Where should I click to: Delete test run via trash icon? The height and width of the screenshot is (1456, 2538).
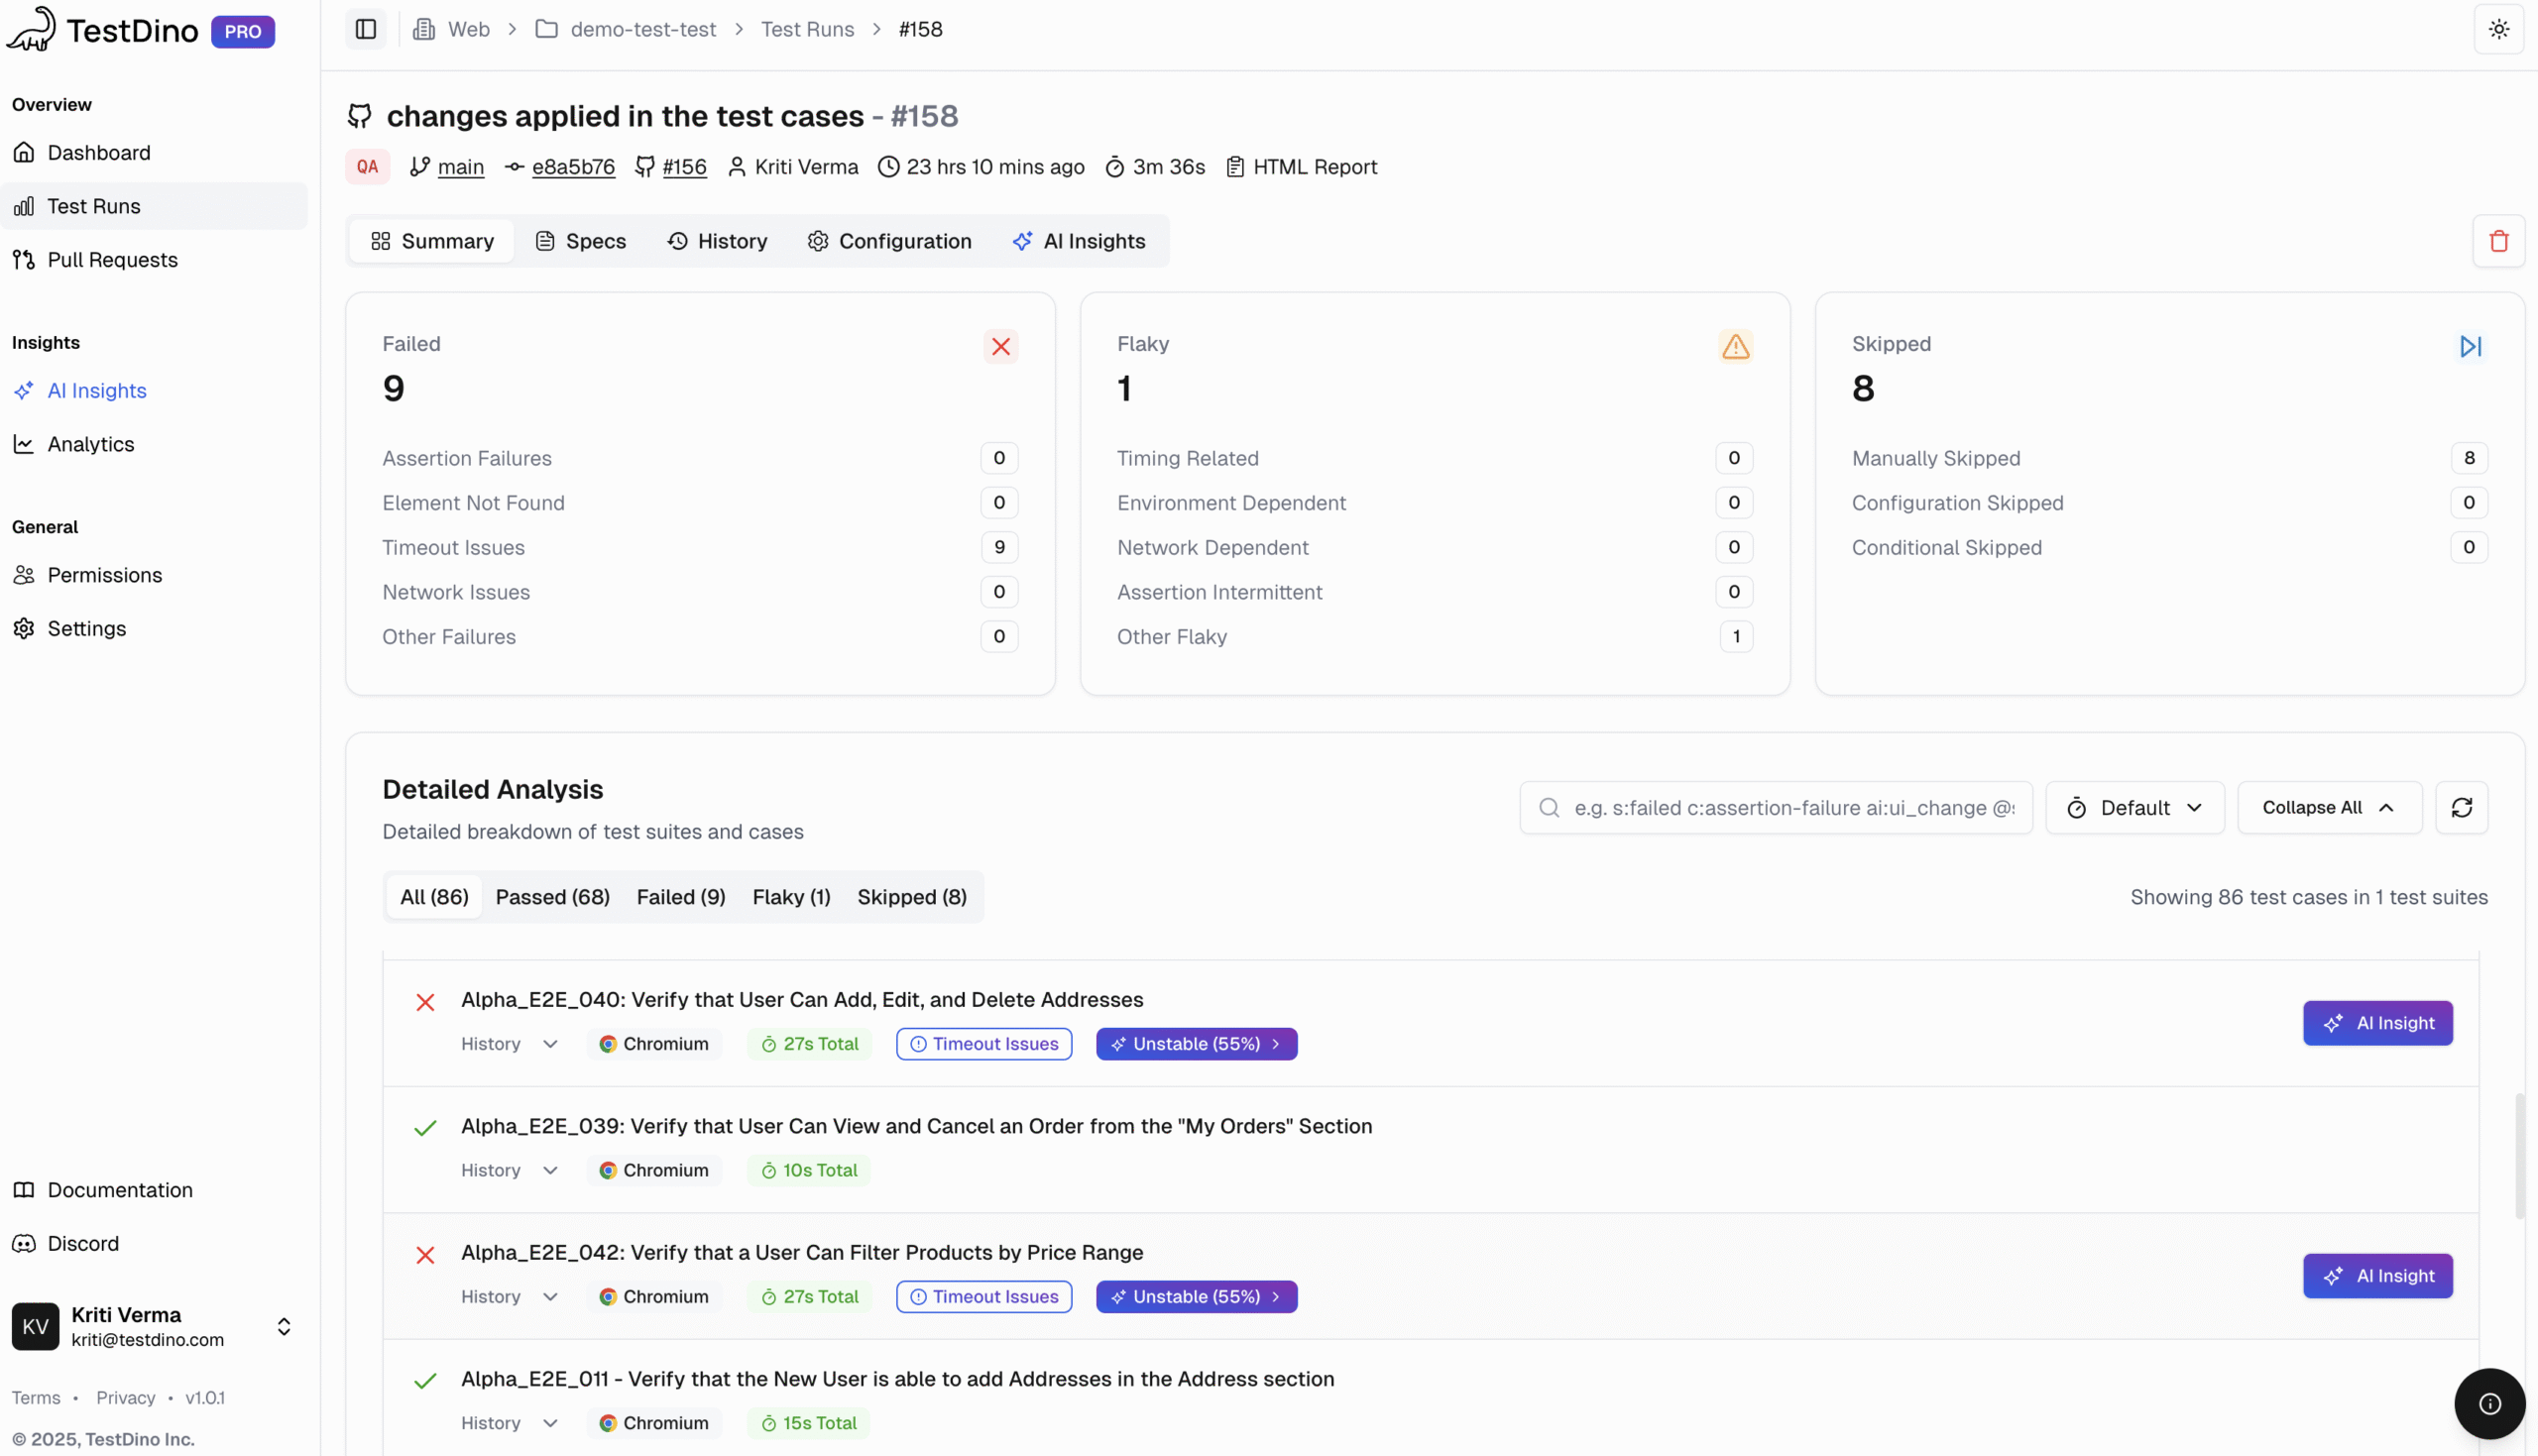pos(2498,241)
